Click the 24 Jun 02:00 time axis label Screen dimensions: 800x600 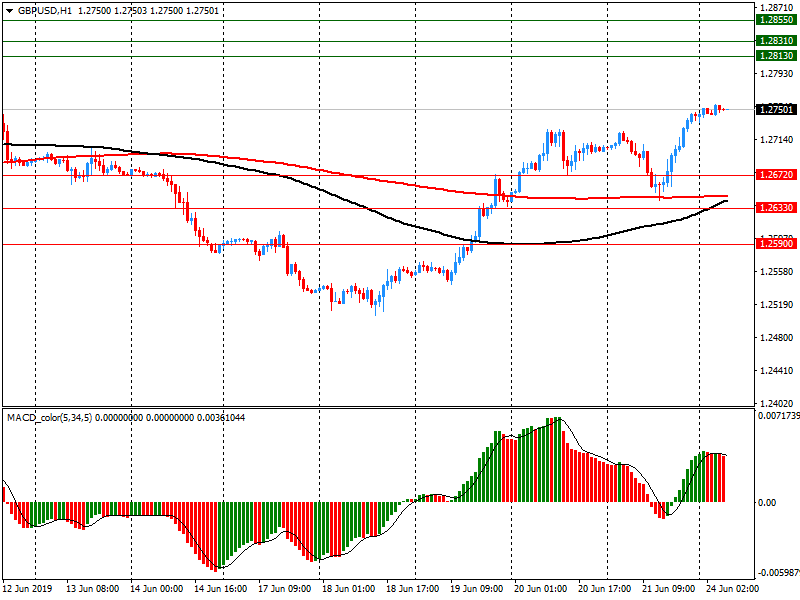click(x=733, y=589)
